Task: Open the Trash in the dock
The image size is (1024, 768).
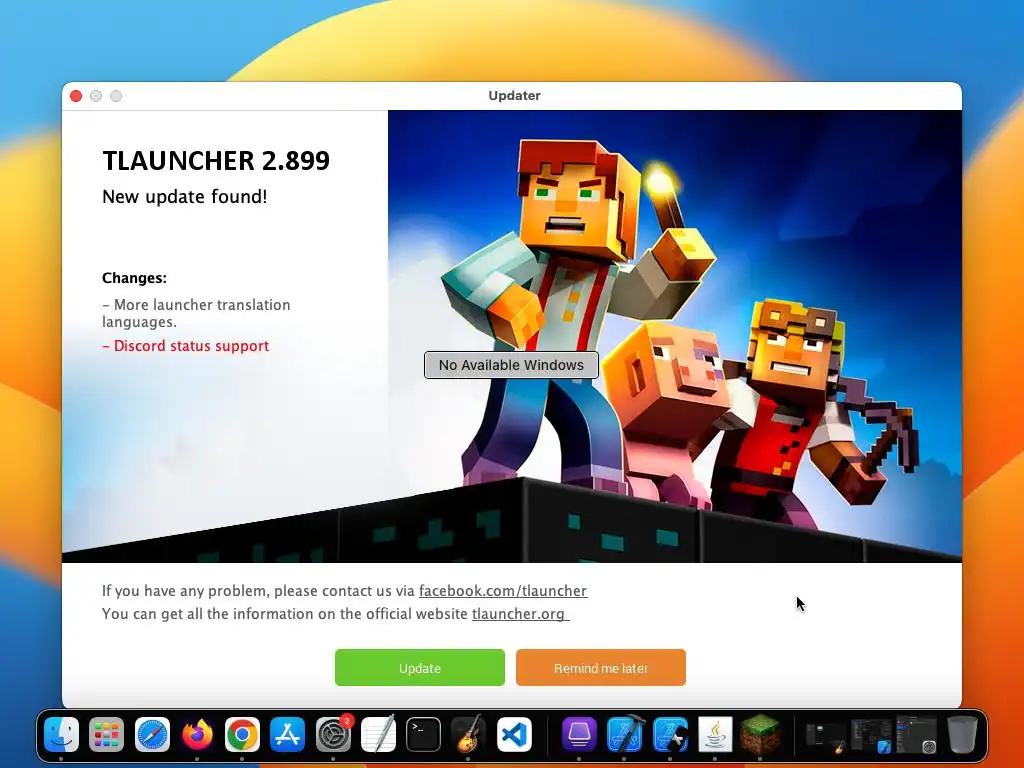Action: coord(962,735)
